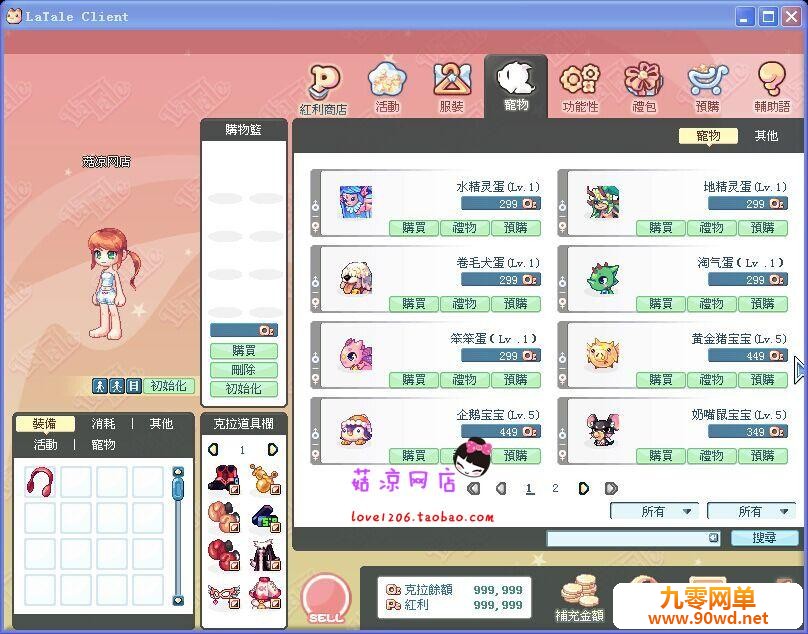Click 購買 in the shopping basket

(244, 351)
